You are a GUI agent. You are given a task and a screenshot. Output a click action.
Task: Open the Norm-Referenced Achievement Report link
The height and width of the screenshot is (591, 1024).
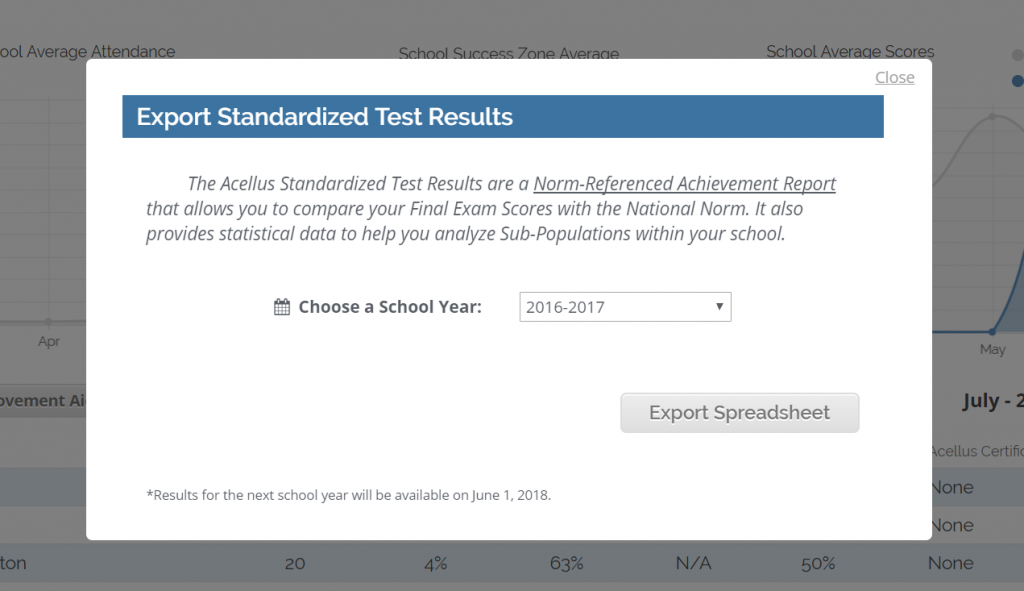[x=686, y=184]
